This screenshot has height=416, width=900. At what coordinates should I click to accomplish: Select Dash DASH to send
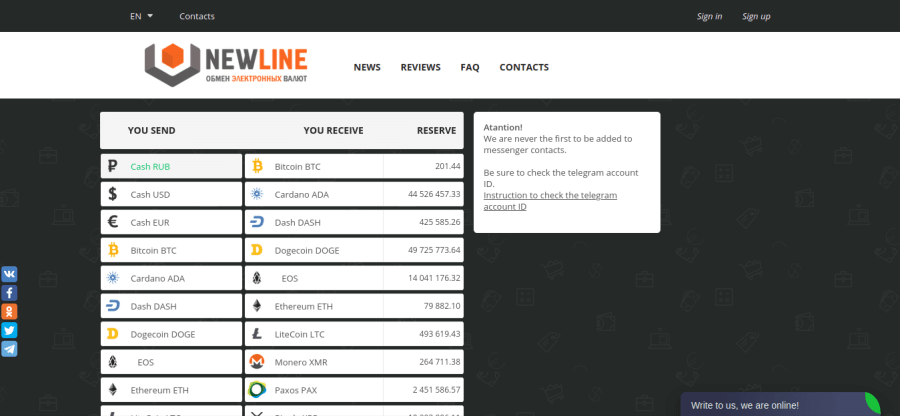[171, 306]
